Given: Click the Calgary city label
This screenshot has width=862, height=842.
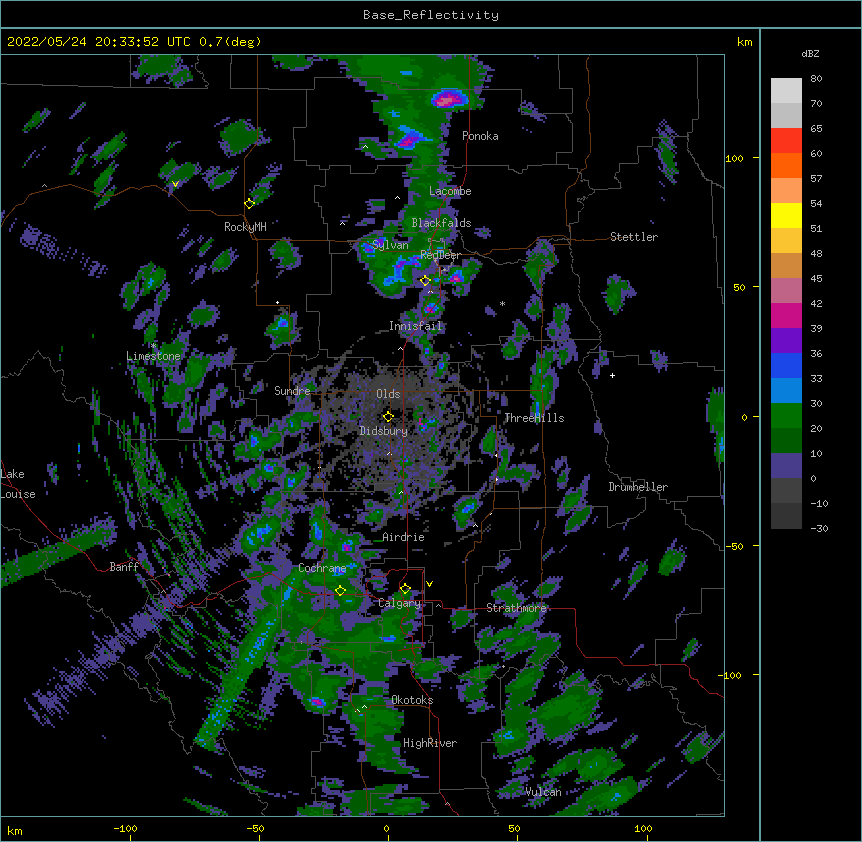Looking at the screenshot, I should click(400, 603).
